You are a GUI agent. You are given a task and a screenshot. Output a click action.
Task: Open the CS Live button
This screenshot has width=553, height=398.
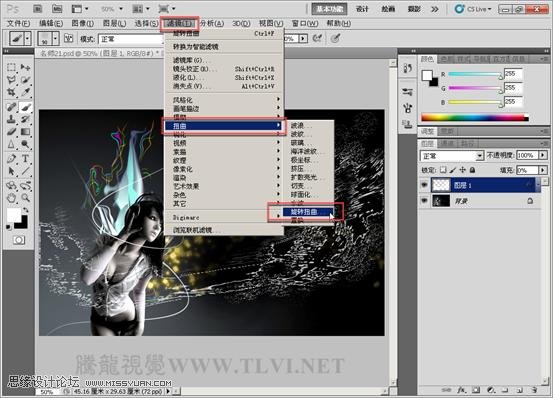[473, 9]
